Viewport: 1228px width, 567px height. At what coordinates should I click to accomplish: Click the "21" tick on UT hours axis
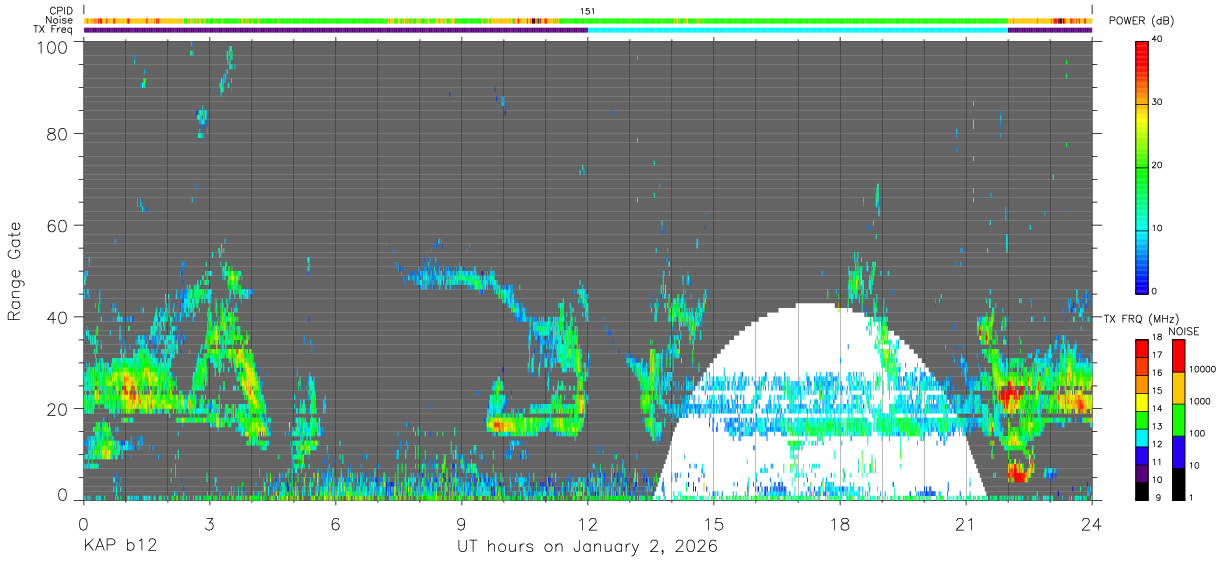[x=966, y=523]
